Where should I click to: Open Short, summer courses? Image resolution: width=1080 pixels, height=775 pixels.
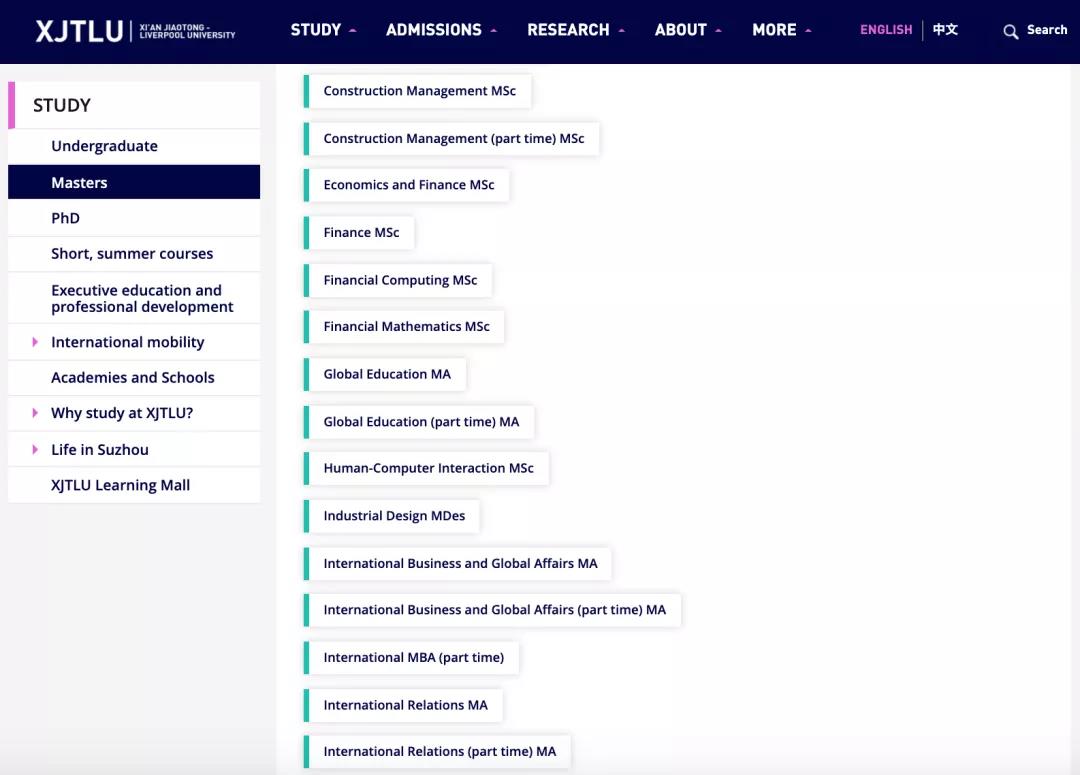134,254
